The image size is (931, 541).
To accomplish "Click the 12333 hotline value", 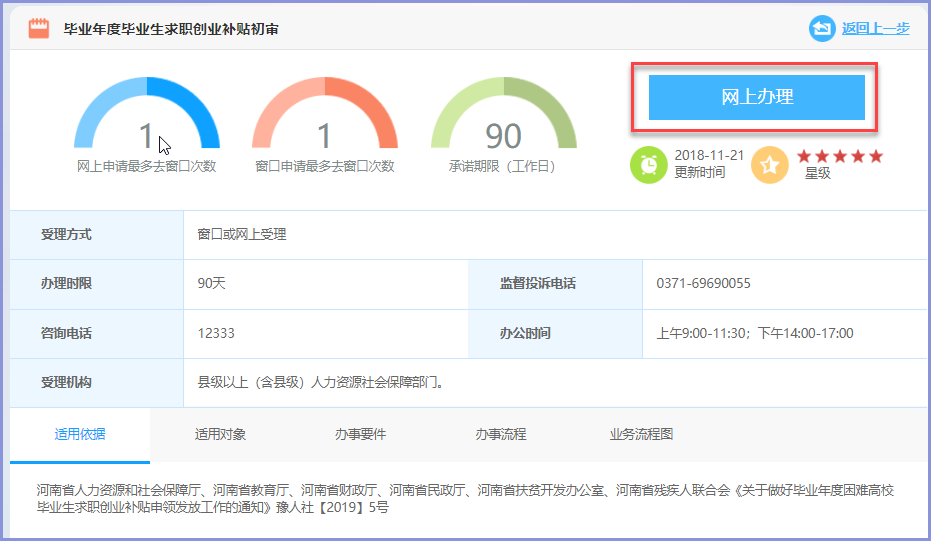I will click(216, 333).
